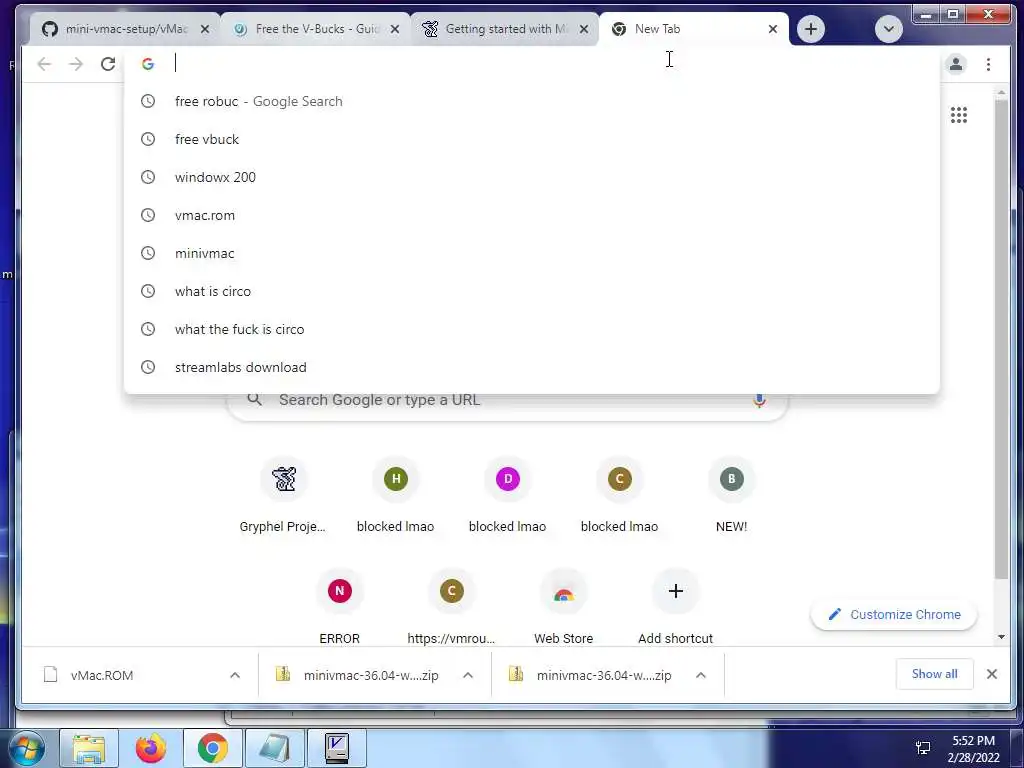This screenshot has width=1024, height=768.
Task: Open the NEW! shortcut with B icon
Action: (731, 496)
